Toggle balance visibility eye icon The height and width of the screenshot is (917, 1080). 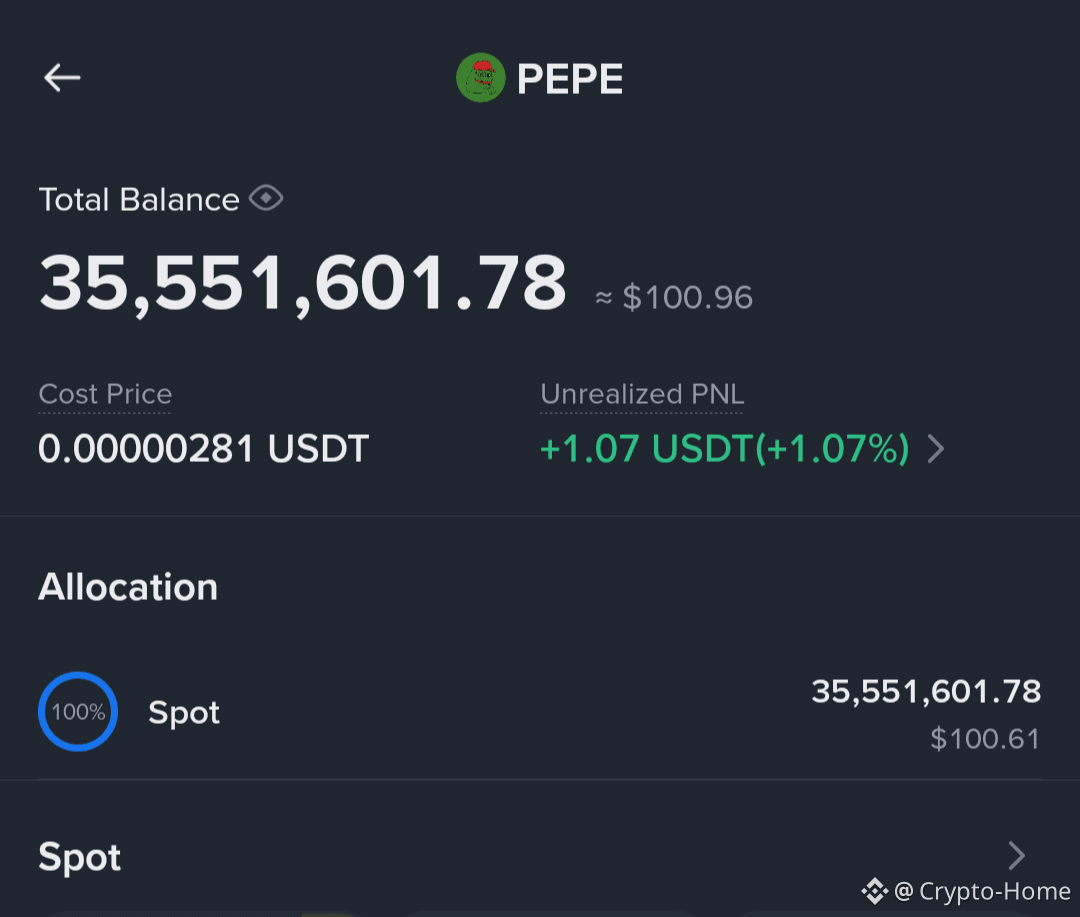(x=266, y=198)
